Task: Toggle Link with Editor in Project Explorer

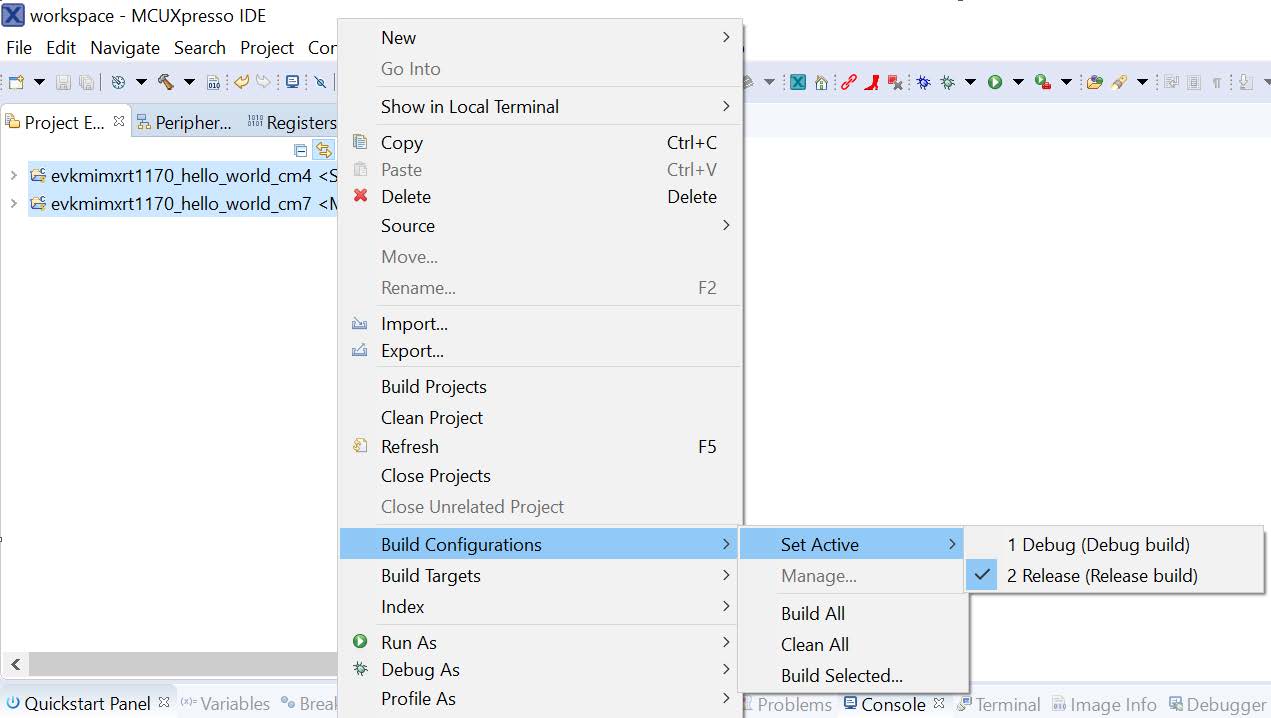Action: coord(323,151)
